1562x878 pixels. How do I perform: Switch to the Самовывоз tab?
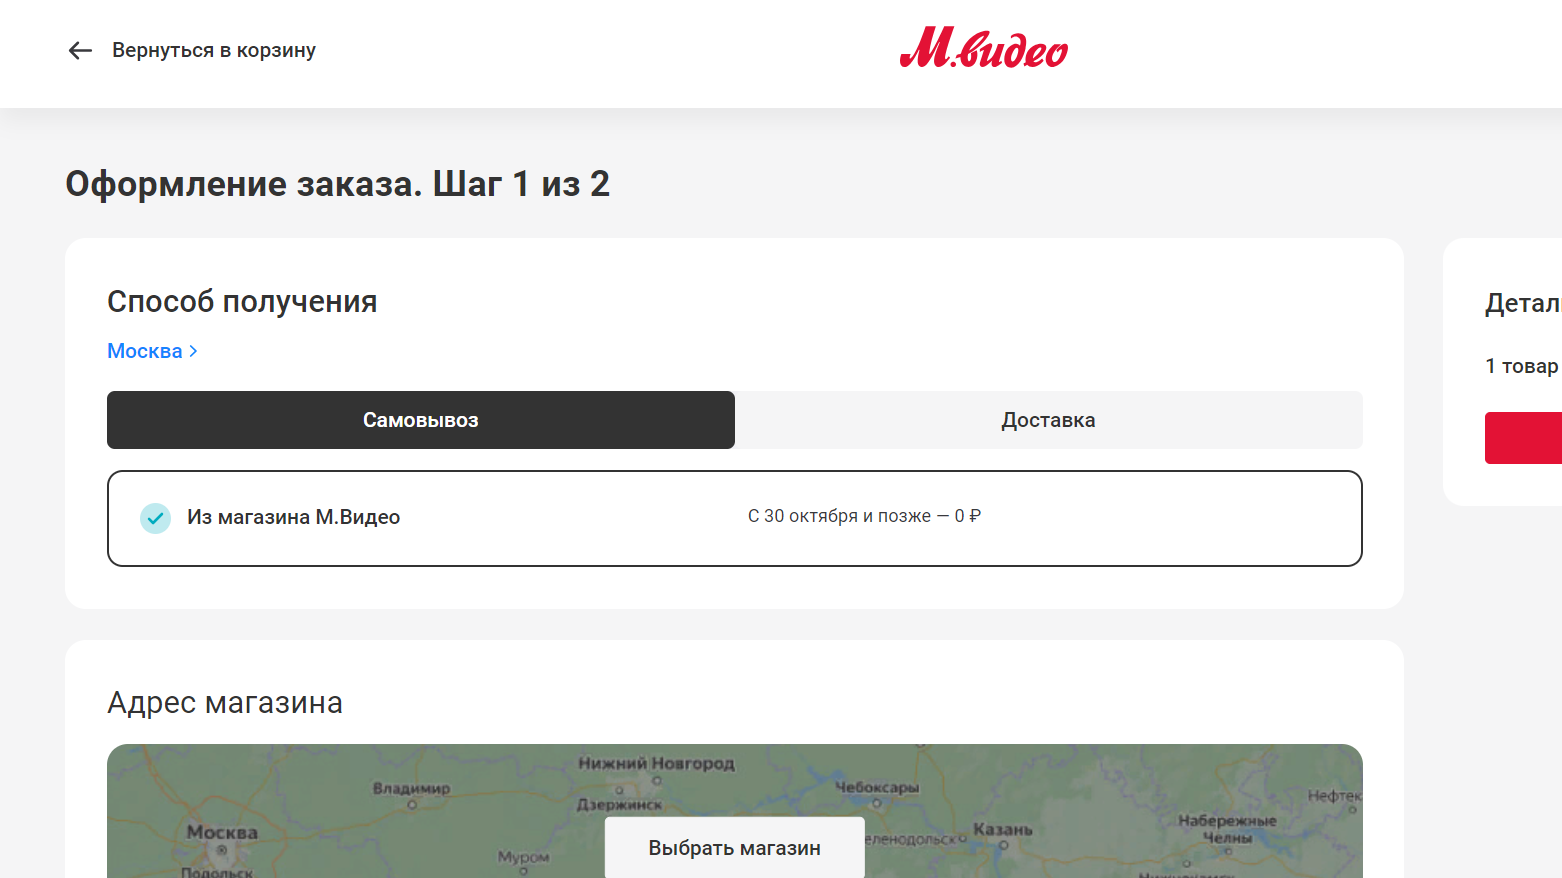421,420
